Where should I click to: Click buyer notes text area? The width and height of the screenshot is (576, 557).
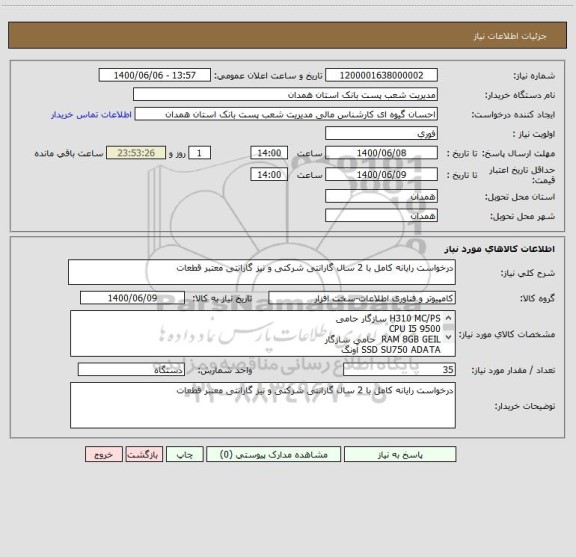click(x=263, y=405)
